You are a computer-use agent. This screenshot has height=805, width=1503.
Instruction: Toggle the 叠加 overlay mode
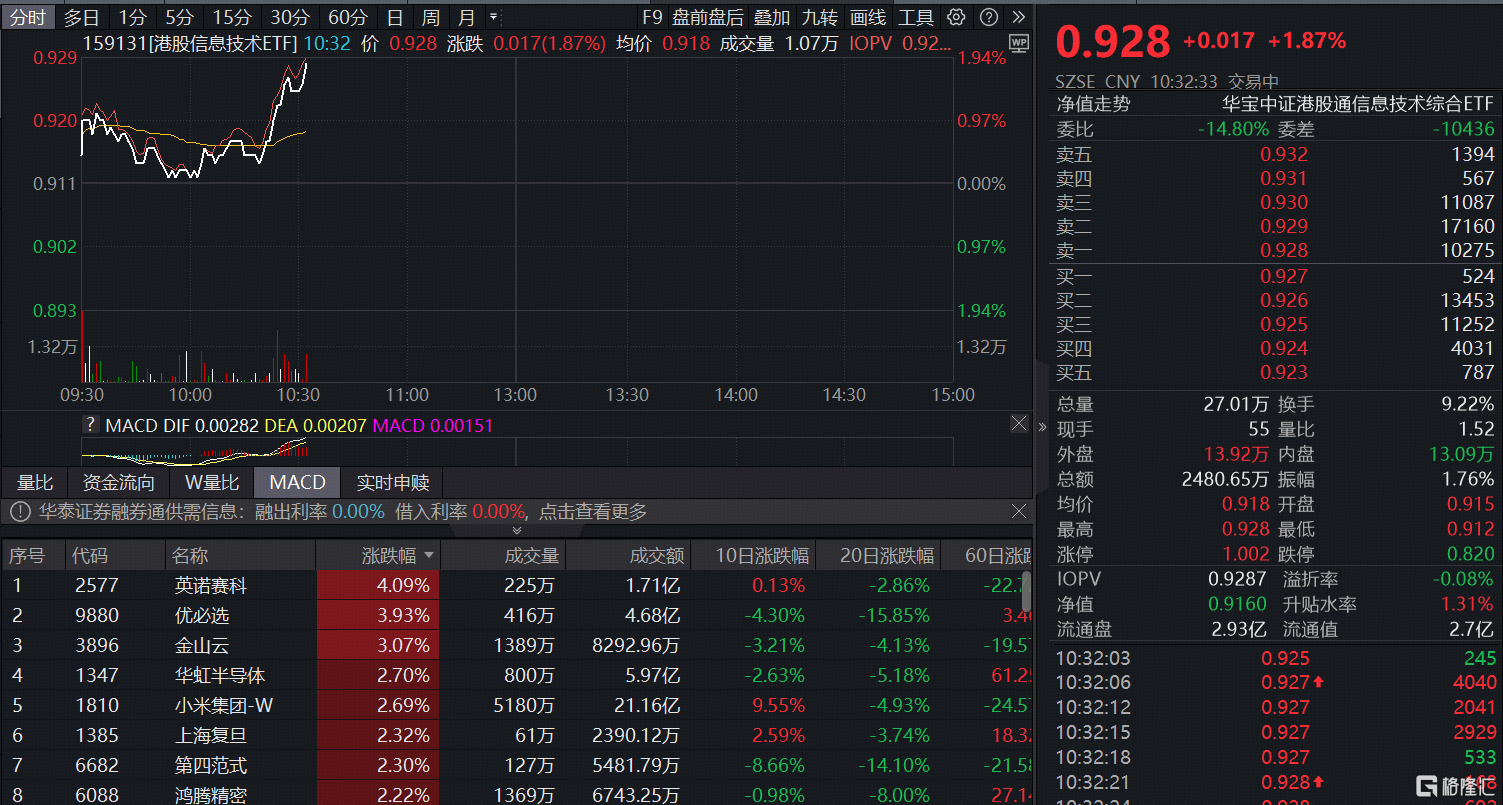(x=771, y=17)
